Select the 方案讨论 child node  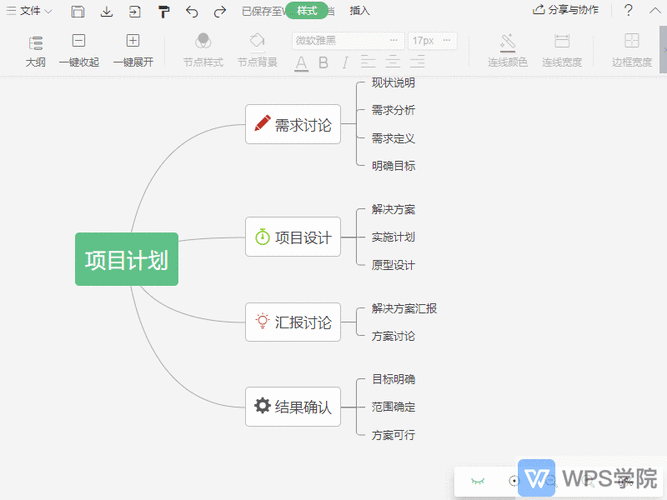(393, 336)
